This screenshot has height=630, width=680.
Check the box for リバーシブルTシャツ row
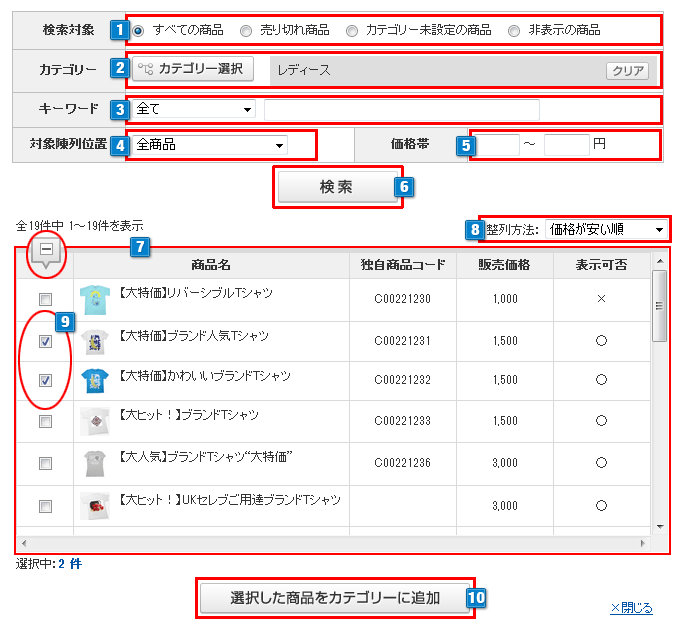[45, 300]
